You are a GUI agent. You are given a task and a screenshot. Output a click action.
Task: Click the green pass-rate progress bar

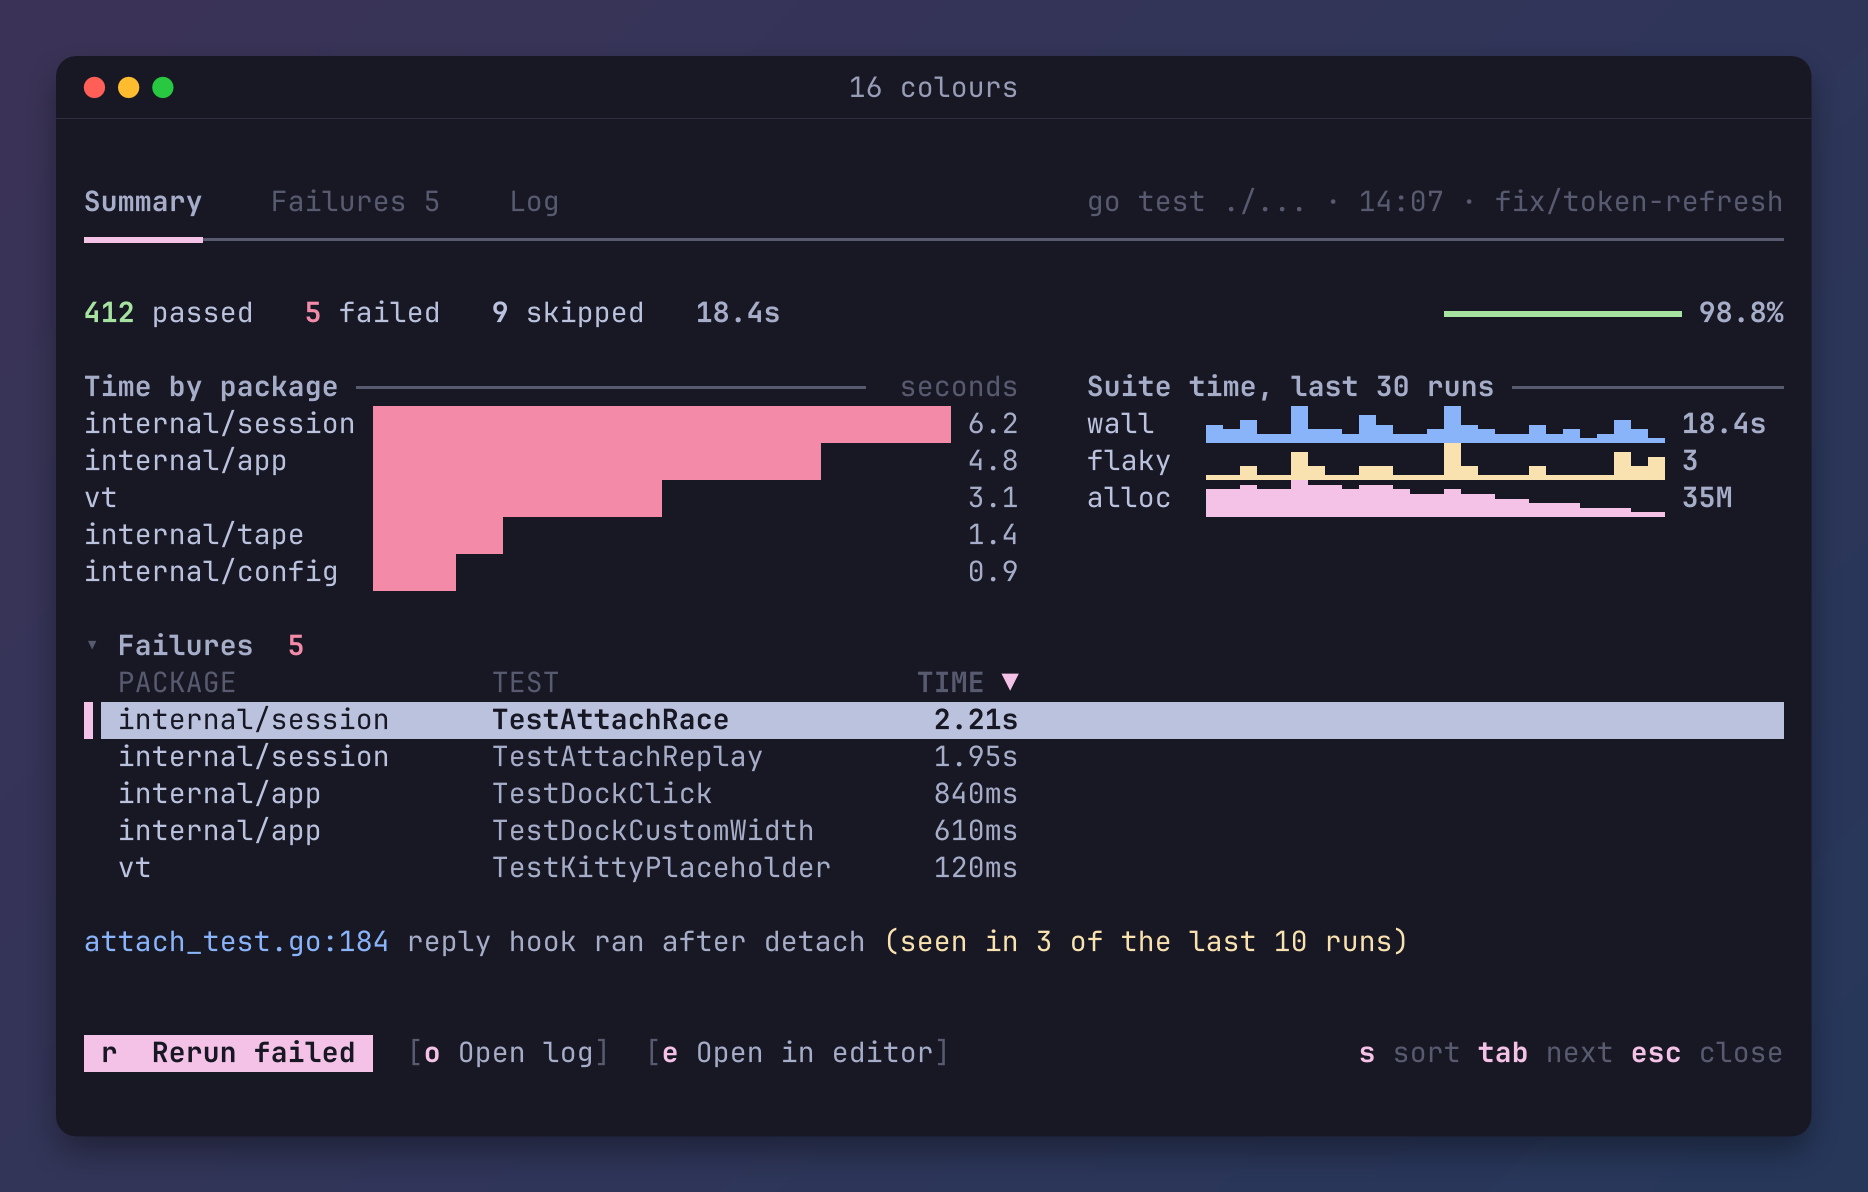tap(1562, 314)
